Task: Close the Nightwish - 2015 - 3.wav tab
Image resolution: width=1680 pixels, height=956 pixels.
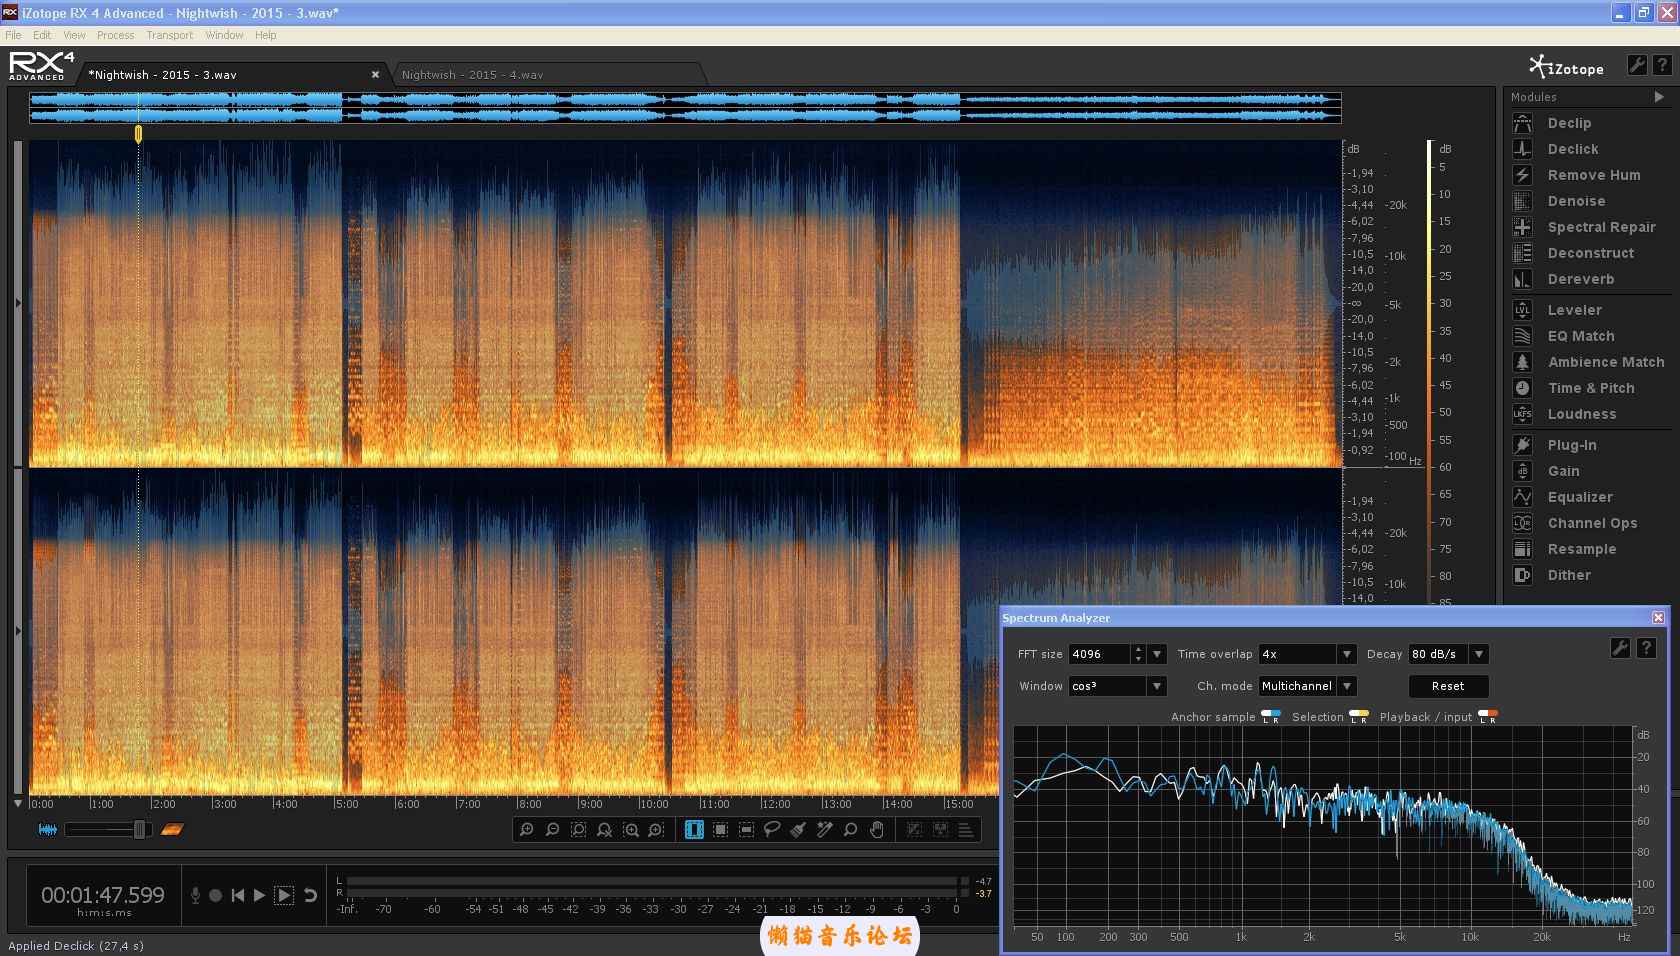Action: point(375,75)
